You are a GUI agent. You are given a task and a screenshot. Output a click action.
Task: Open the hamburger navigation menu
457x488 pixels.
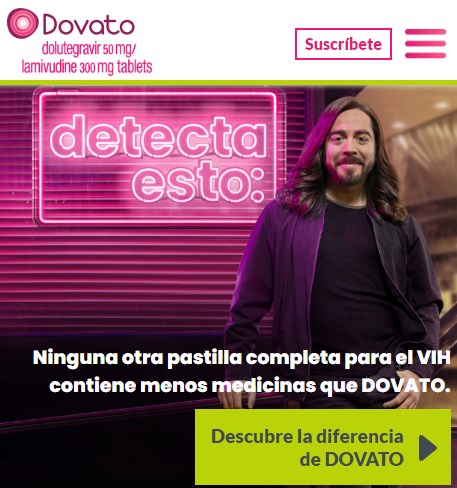click(425, 44)
